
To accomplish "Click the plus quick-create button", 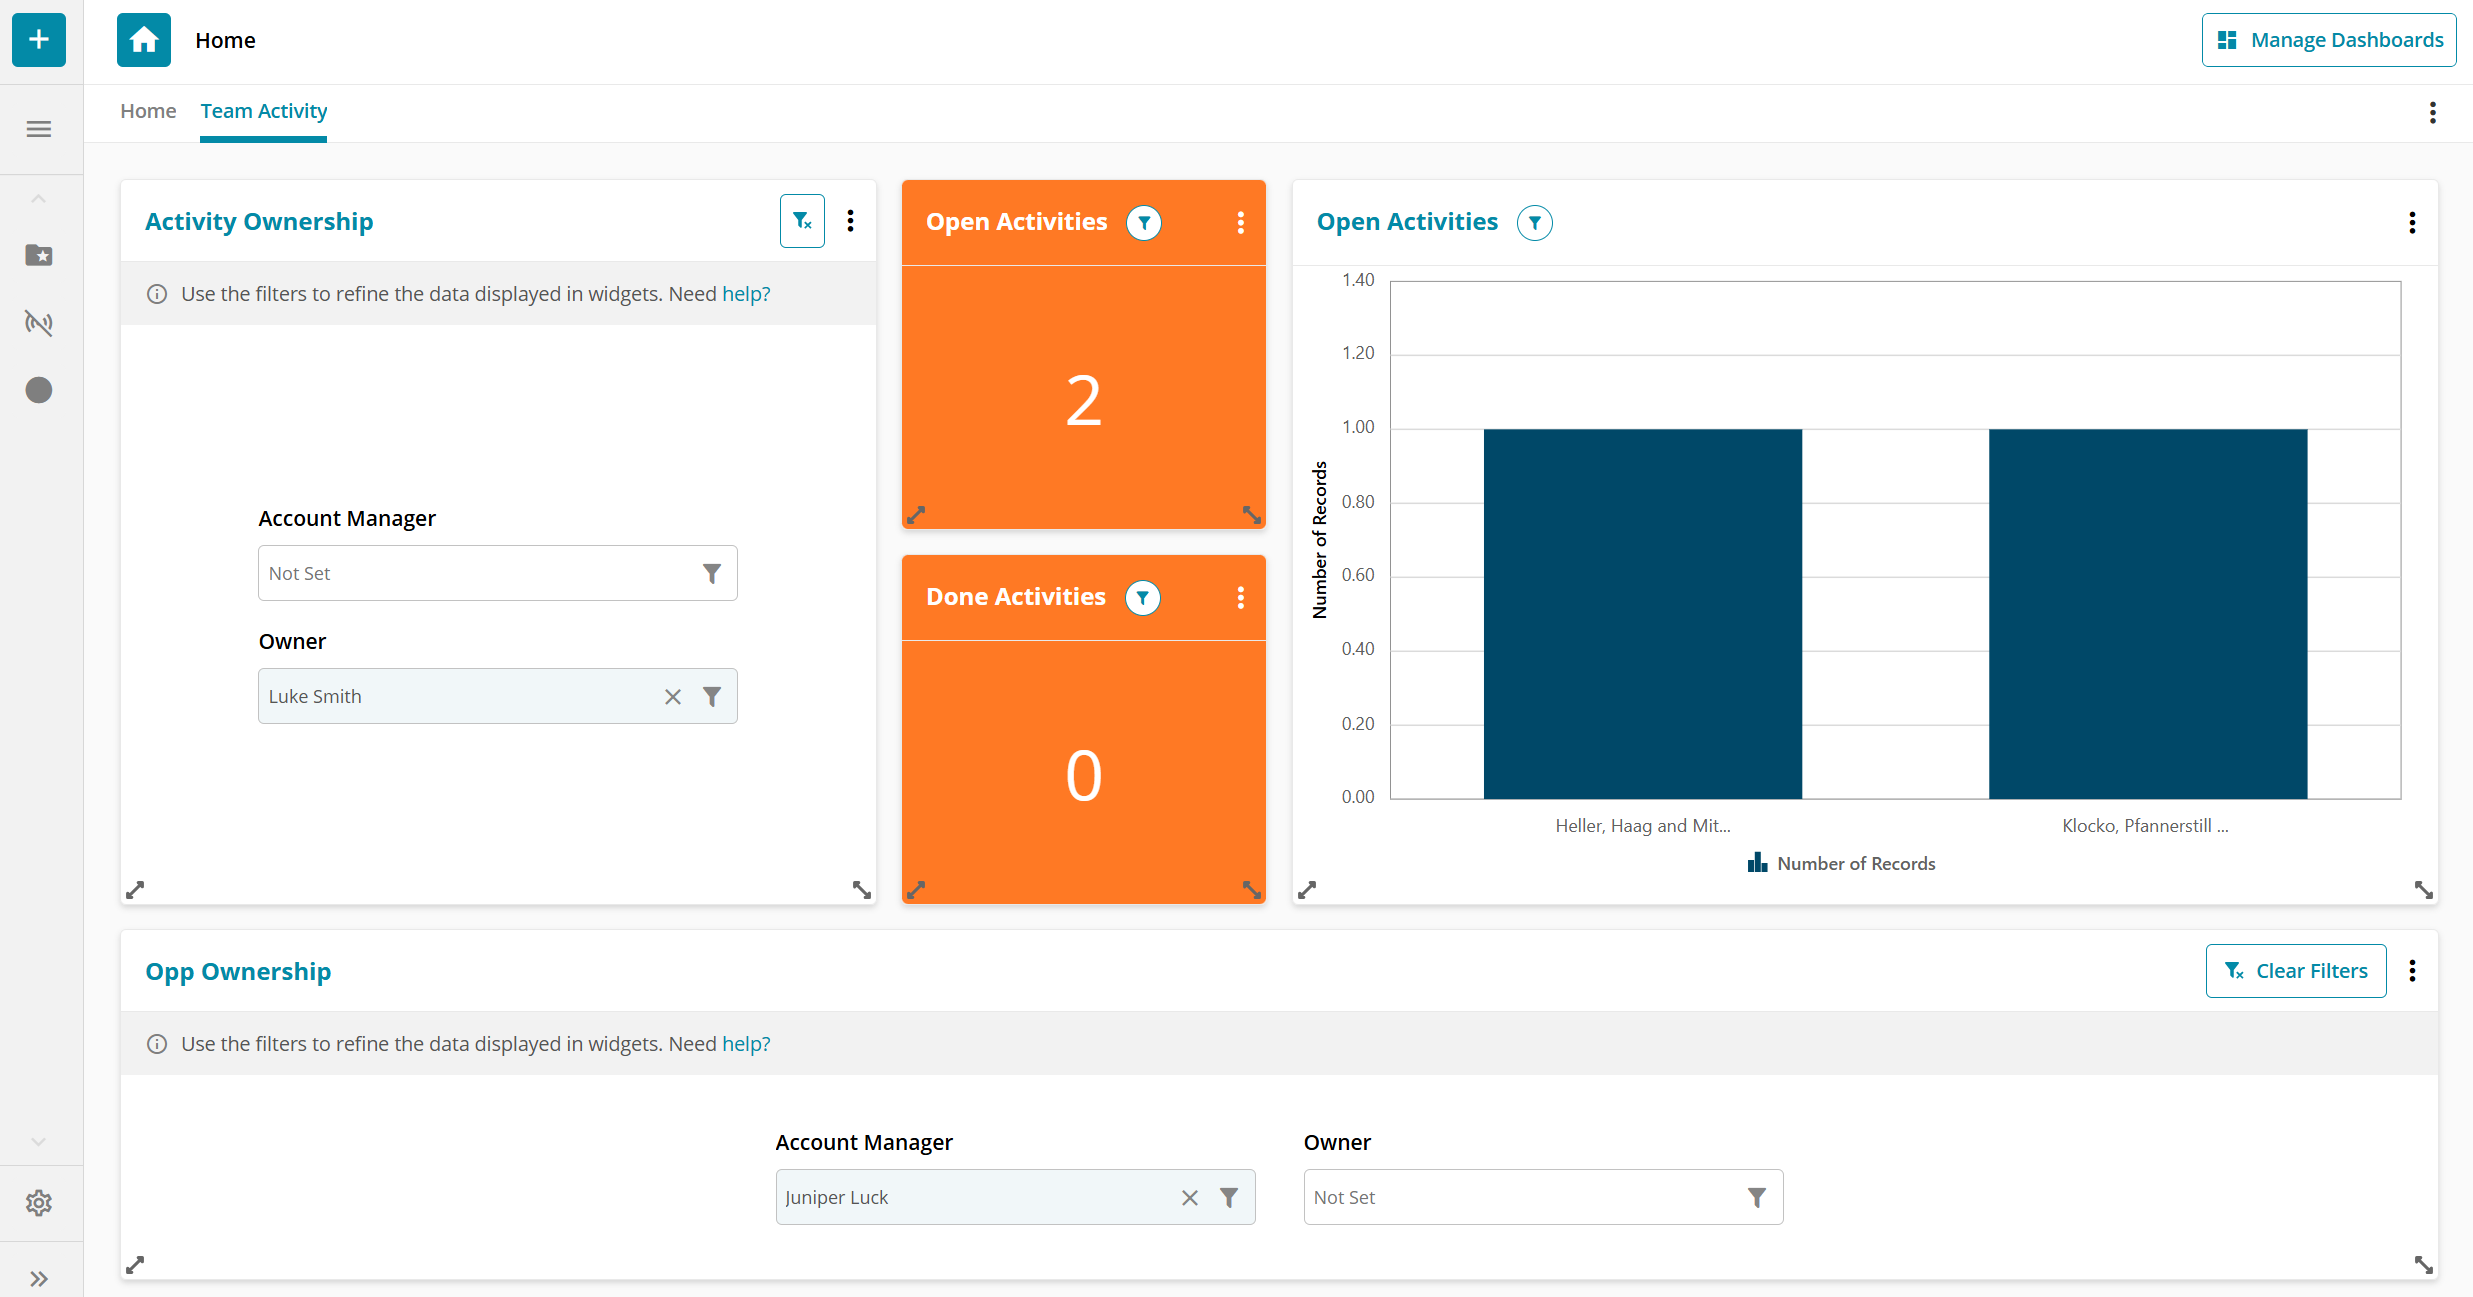I will pyautogui.click(x=39, y=40).
